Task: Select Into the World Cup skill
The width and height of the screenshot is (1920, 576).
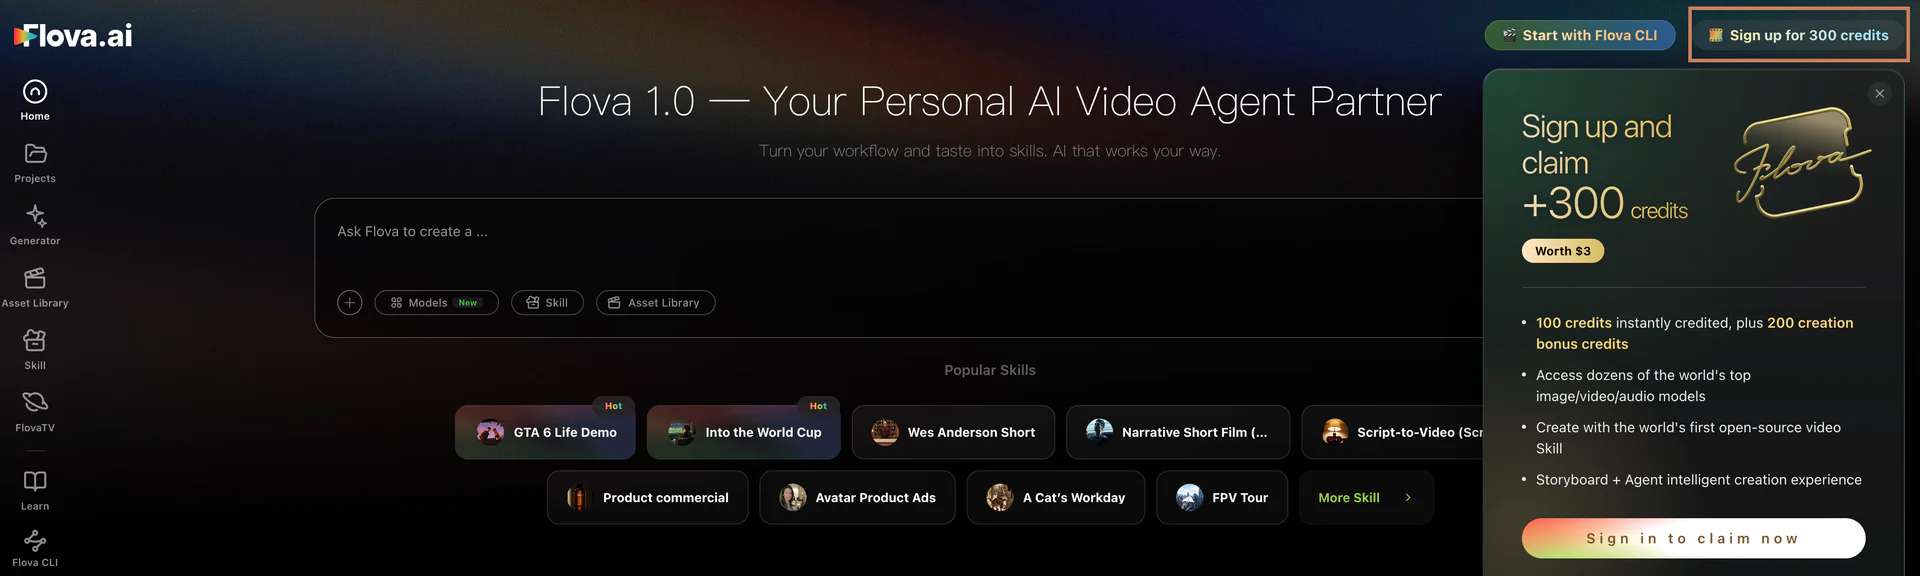Action: tap(743, 432)
